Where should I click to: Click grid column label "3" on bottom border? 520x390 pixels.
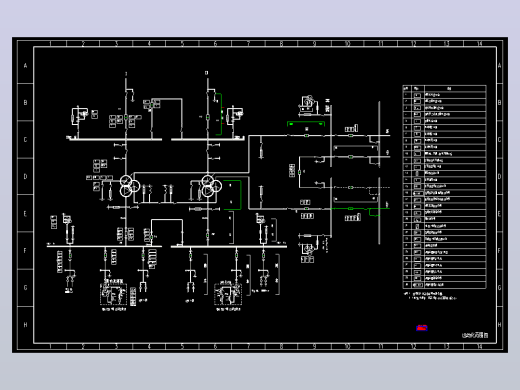116,346
